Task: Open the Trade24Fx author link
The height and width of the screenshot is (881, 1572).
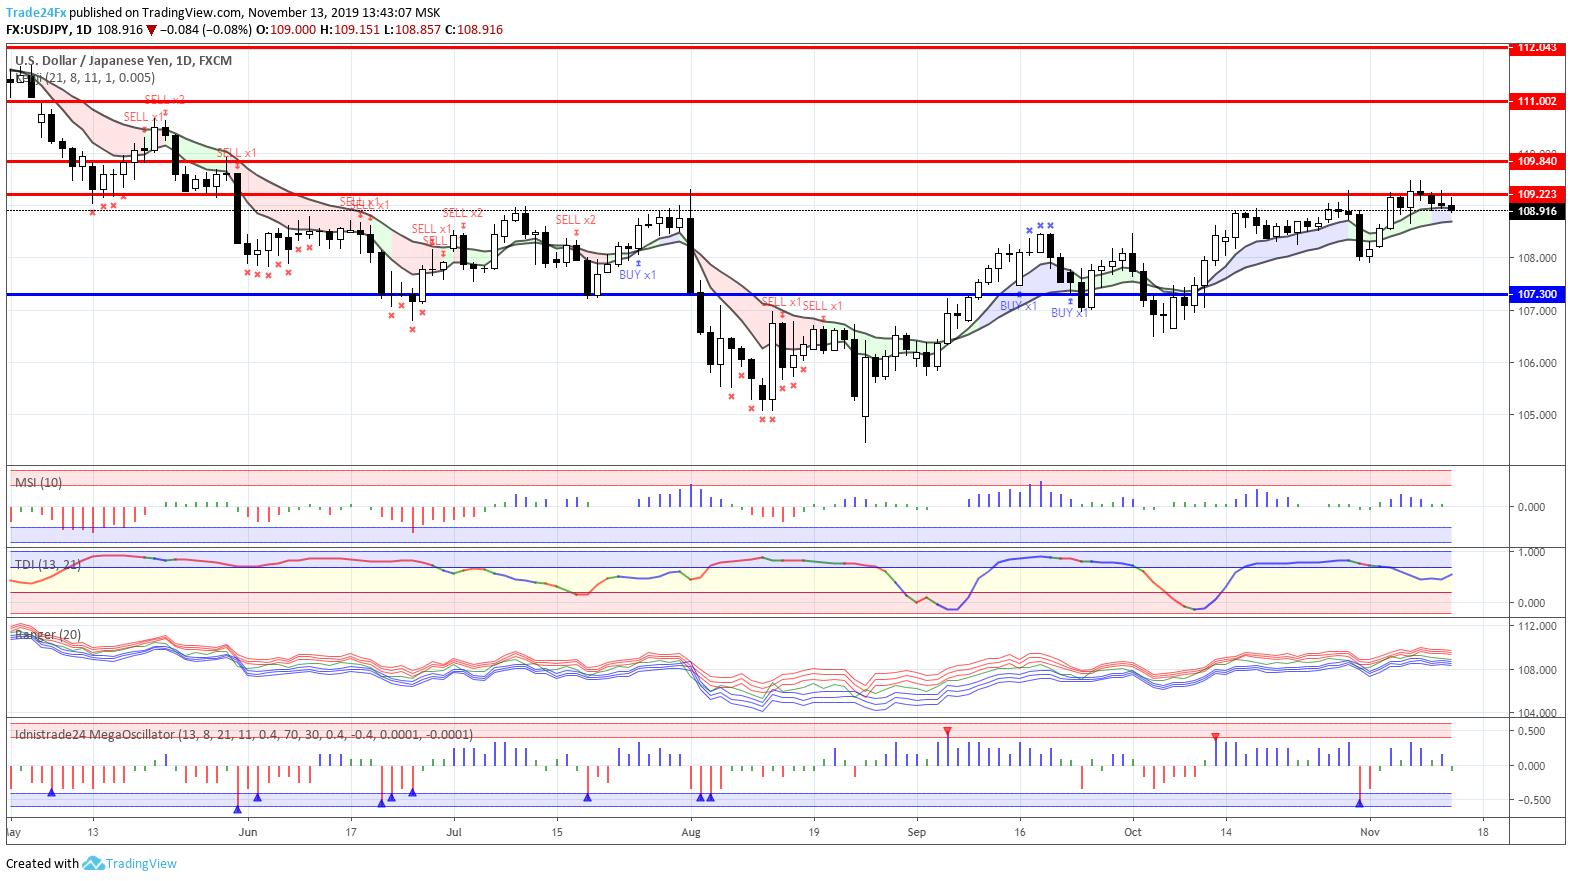Action: coord(36,13)
